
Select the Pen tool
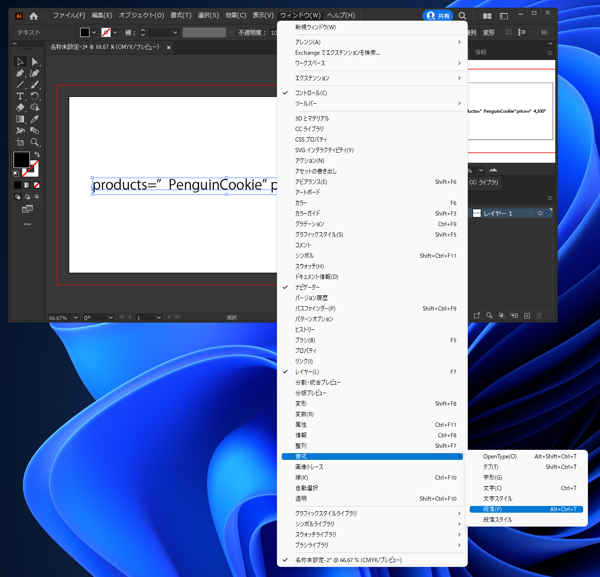click(20, 73)
